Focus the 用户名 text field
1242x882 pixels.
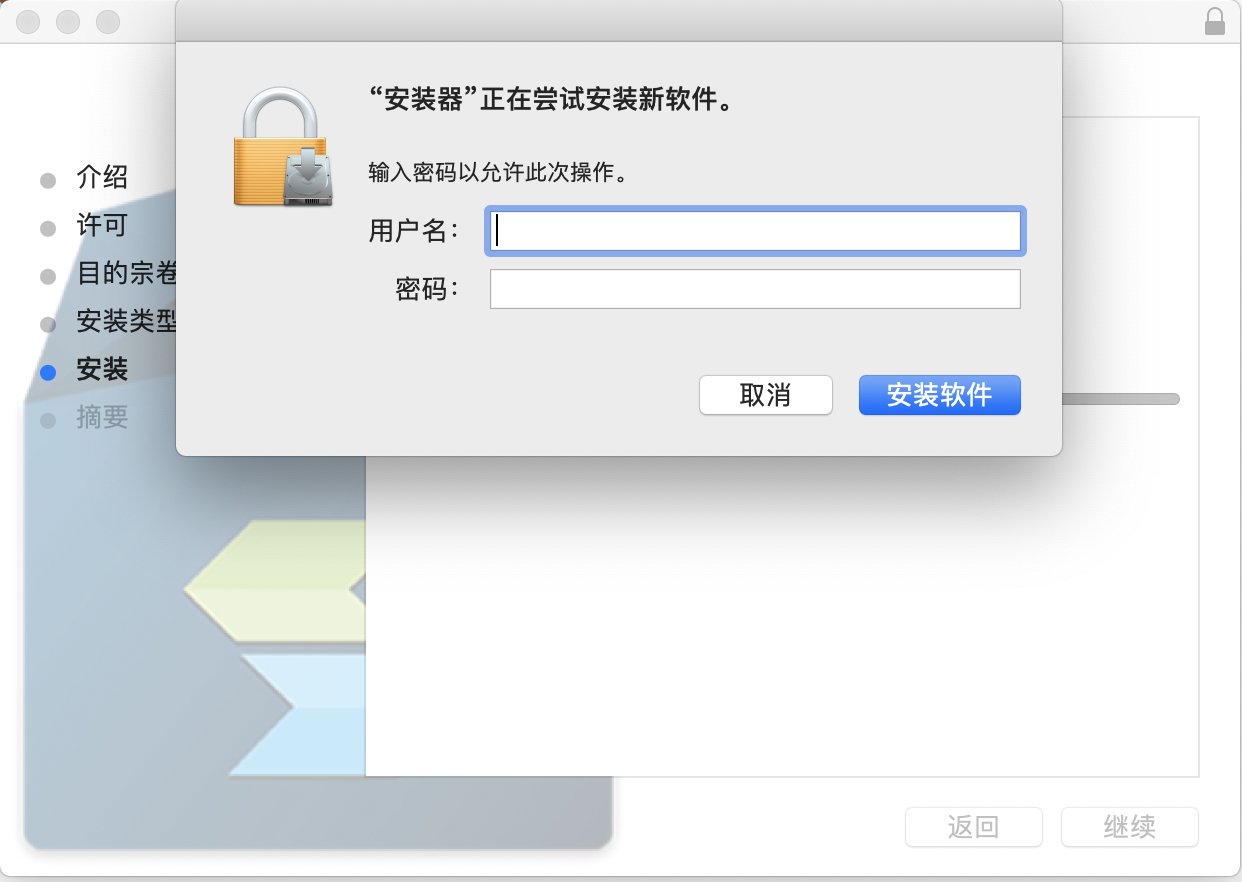(755, 231)
